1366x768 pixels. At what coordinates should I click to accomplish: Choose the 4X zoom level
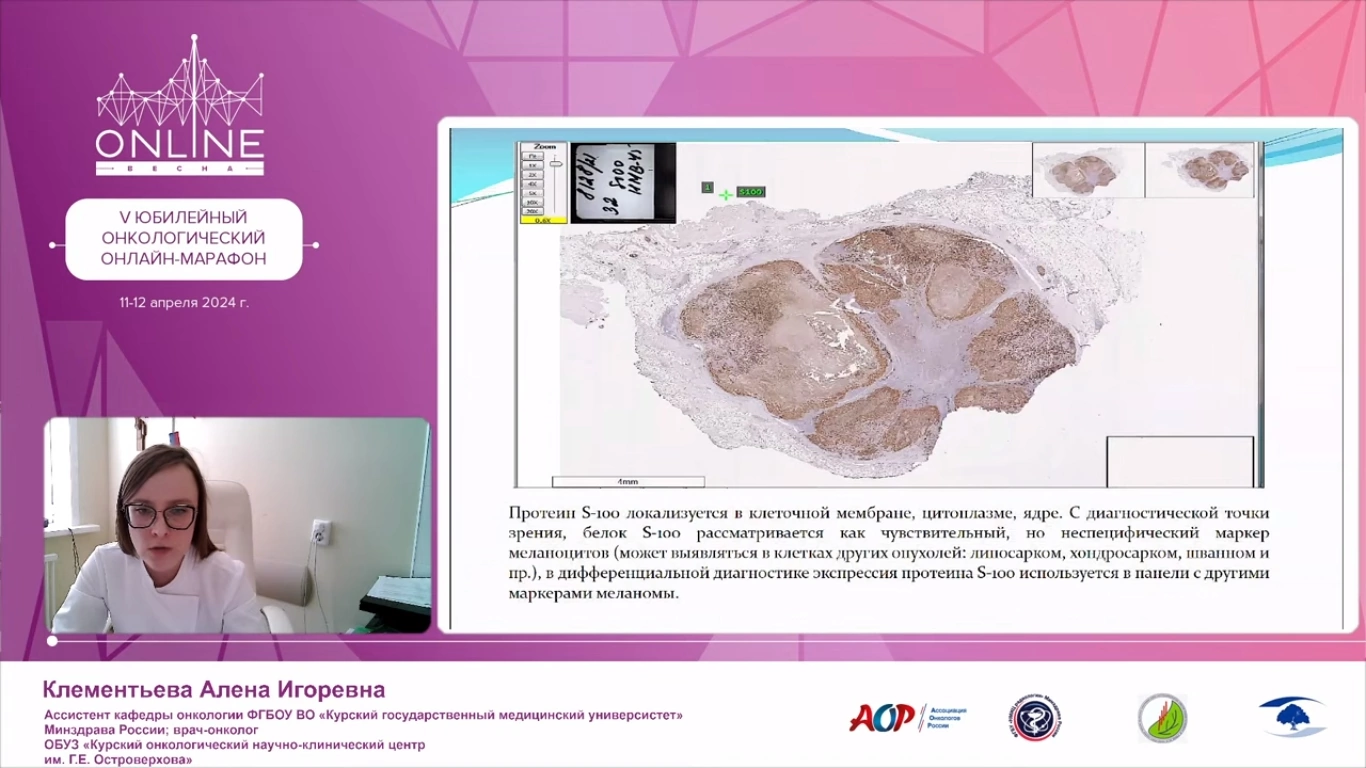pyautogui.click(x=532, y=184)
